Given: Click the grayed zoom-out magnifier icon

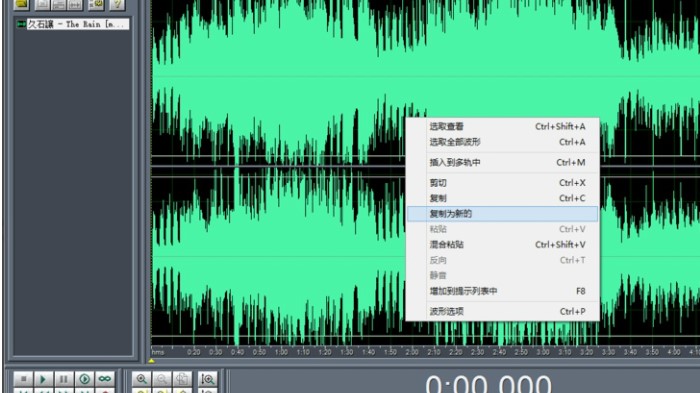Looking at the screenshot, I should tap(162, 379).
